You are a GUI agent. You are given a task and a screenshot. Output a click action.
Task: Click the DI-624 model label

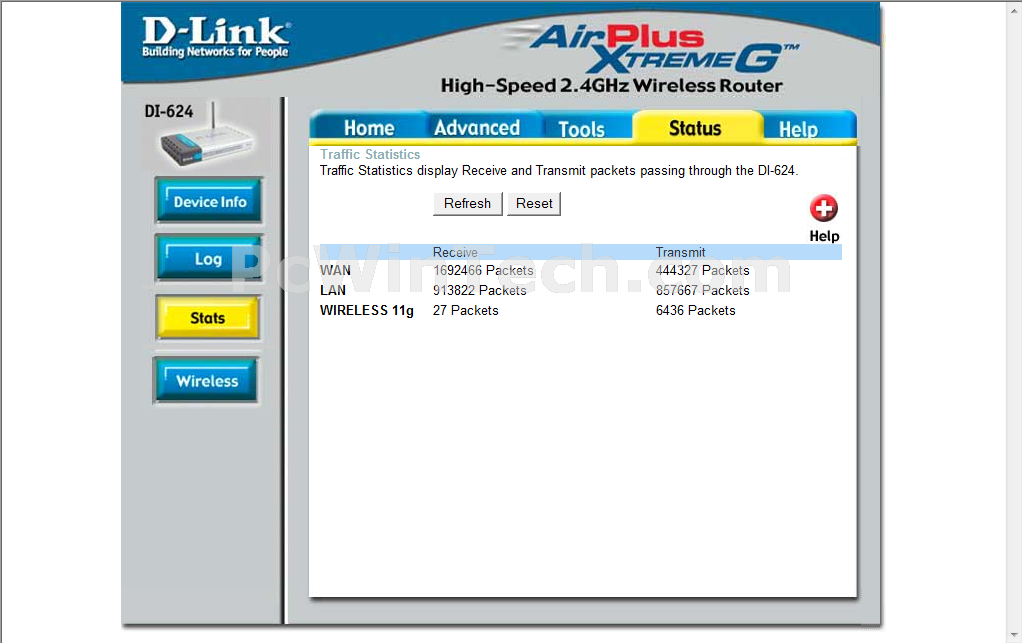pyautogui.click(x=169, y=111)
